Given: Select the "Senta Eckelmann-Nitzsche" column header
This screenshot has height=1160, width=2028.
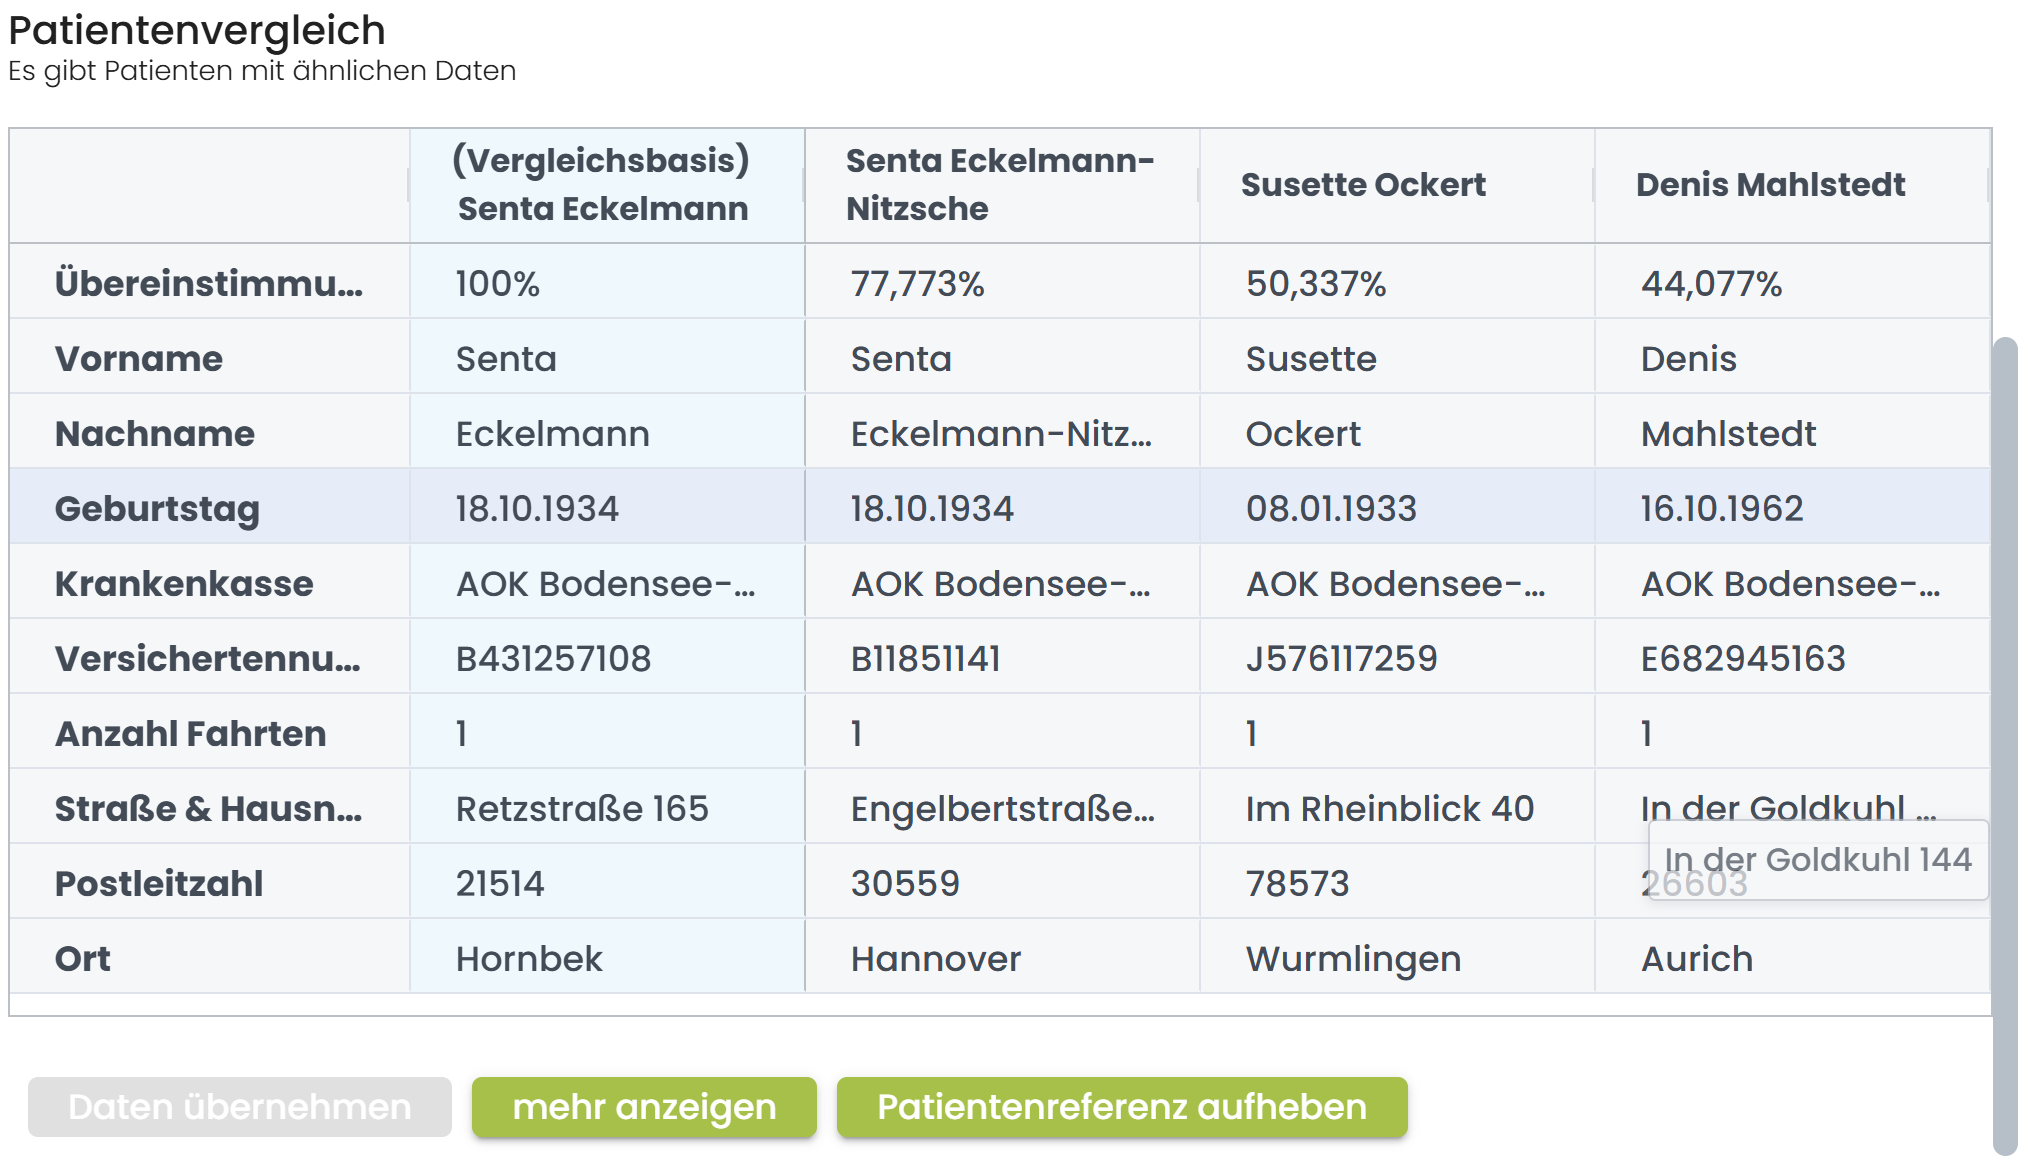Looking at the screenshot, I should click(999, 185).
